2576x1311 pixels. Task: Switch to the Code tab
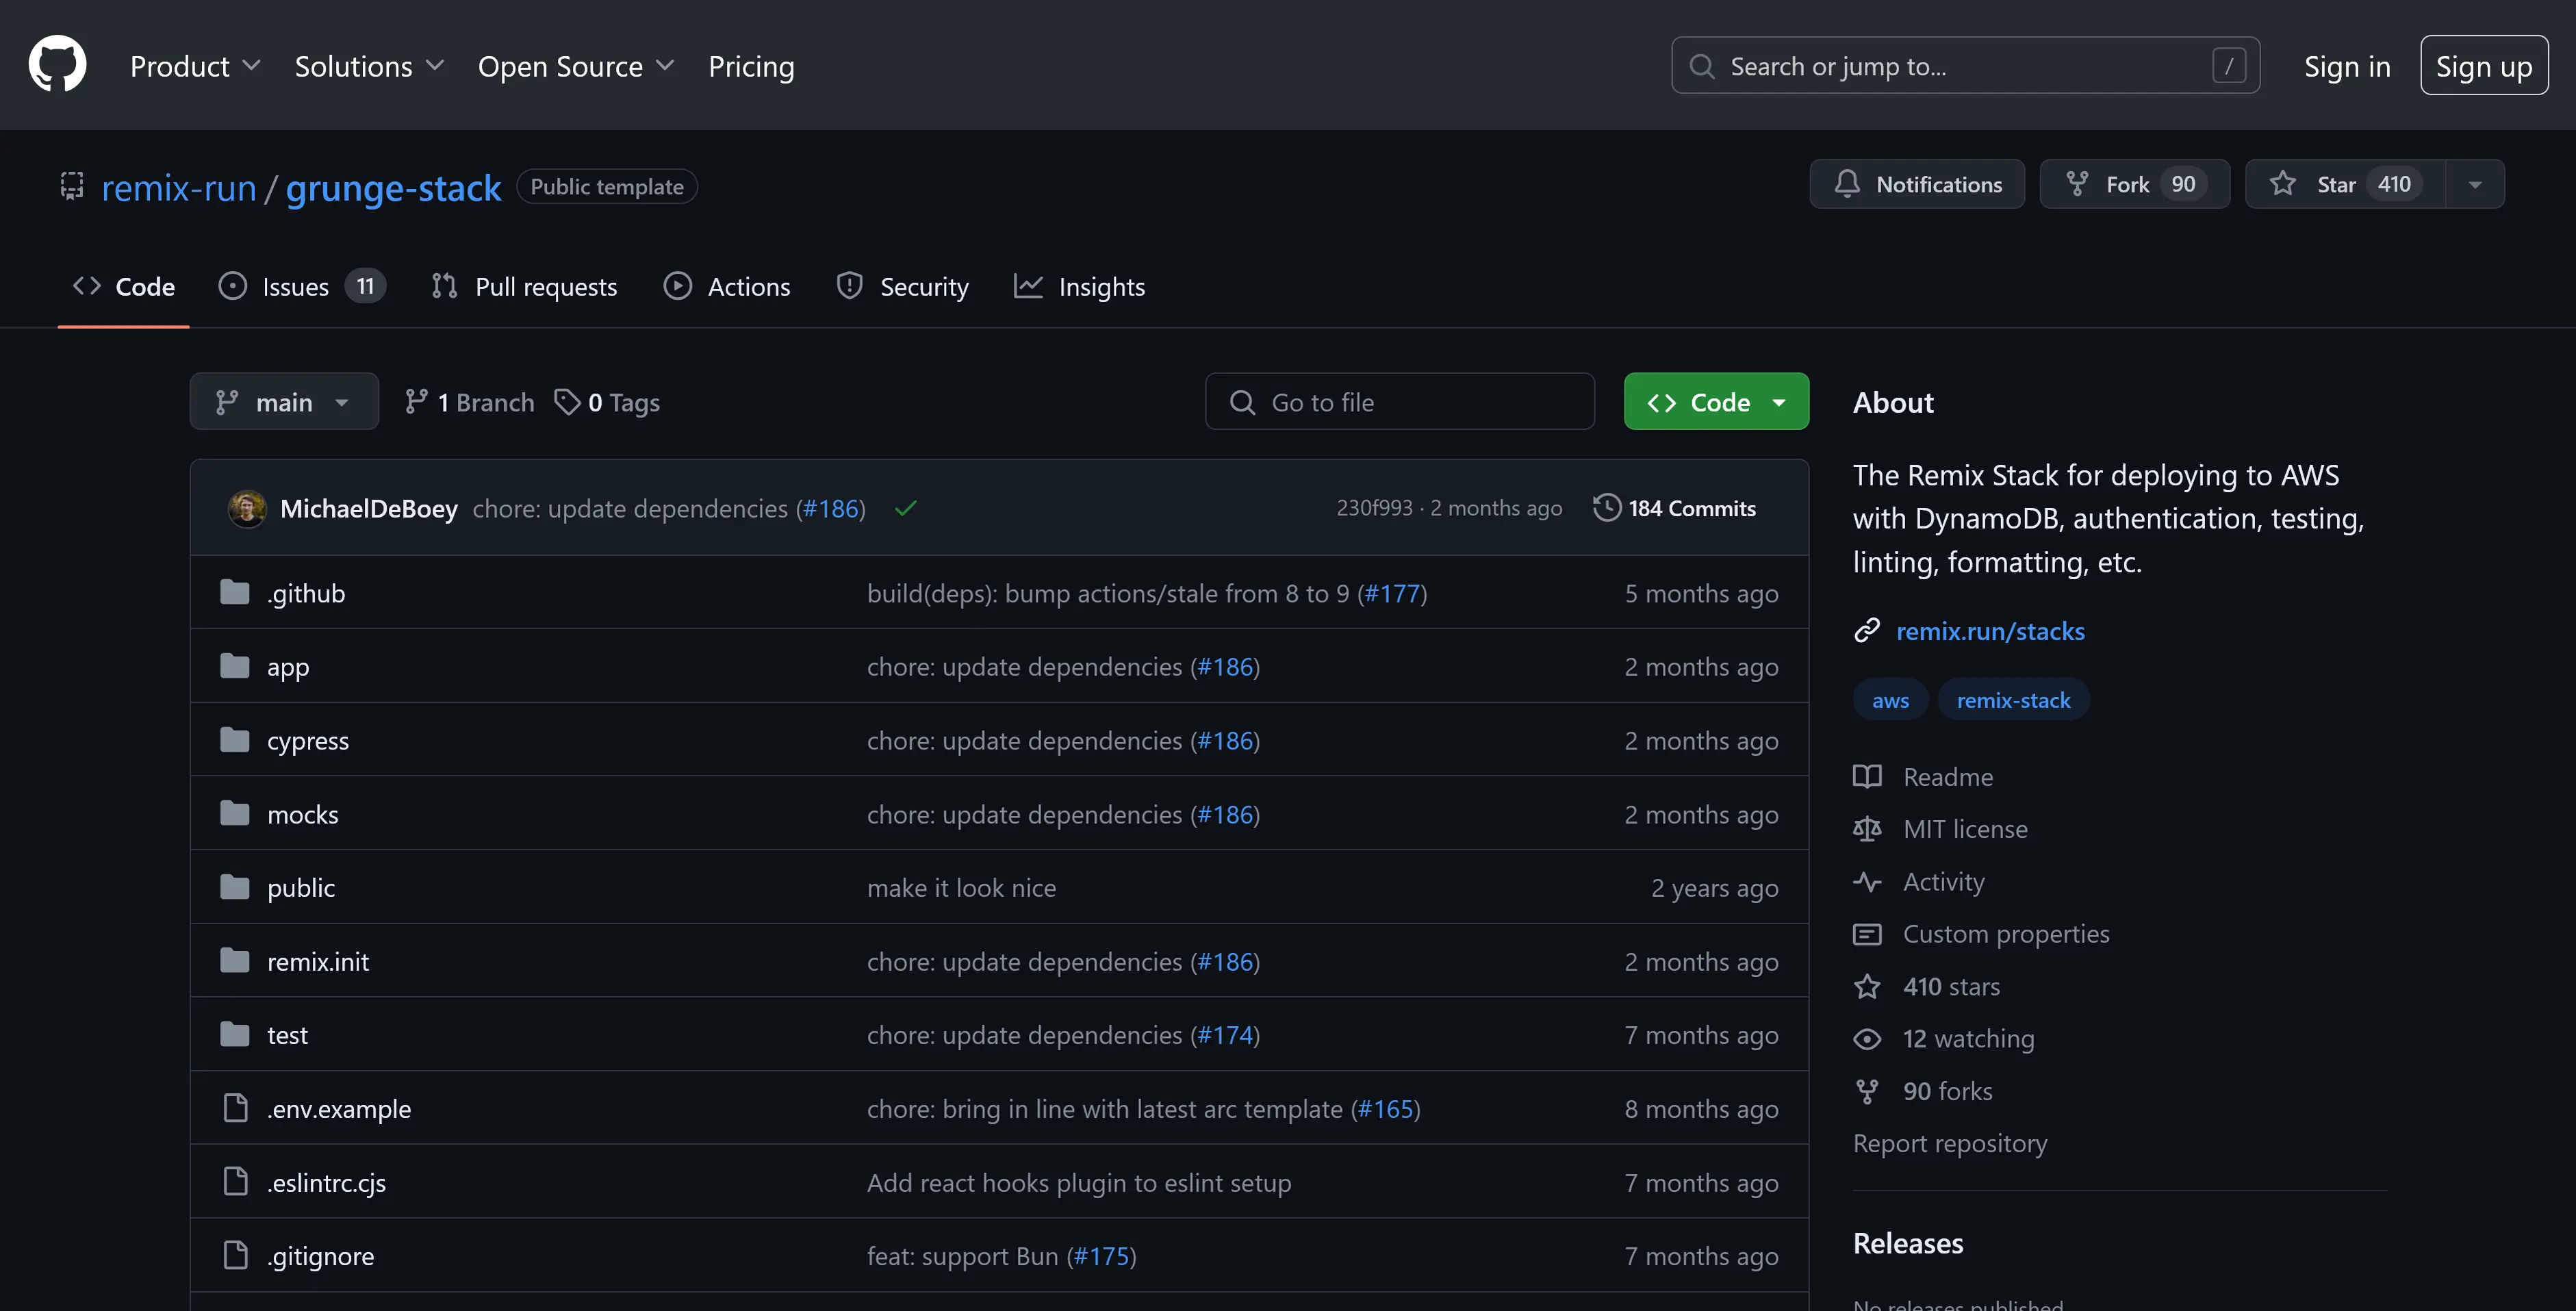(x=124, y=287)
